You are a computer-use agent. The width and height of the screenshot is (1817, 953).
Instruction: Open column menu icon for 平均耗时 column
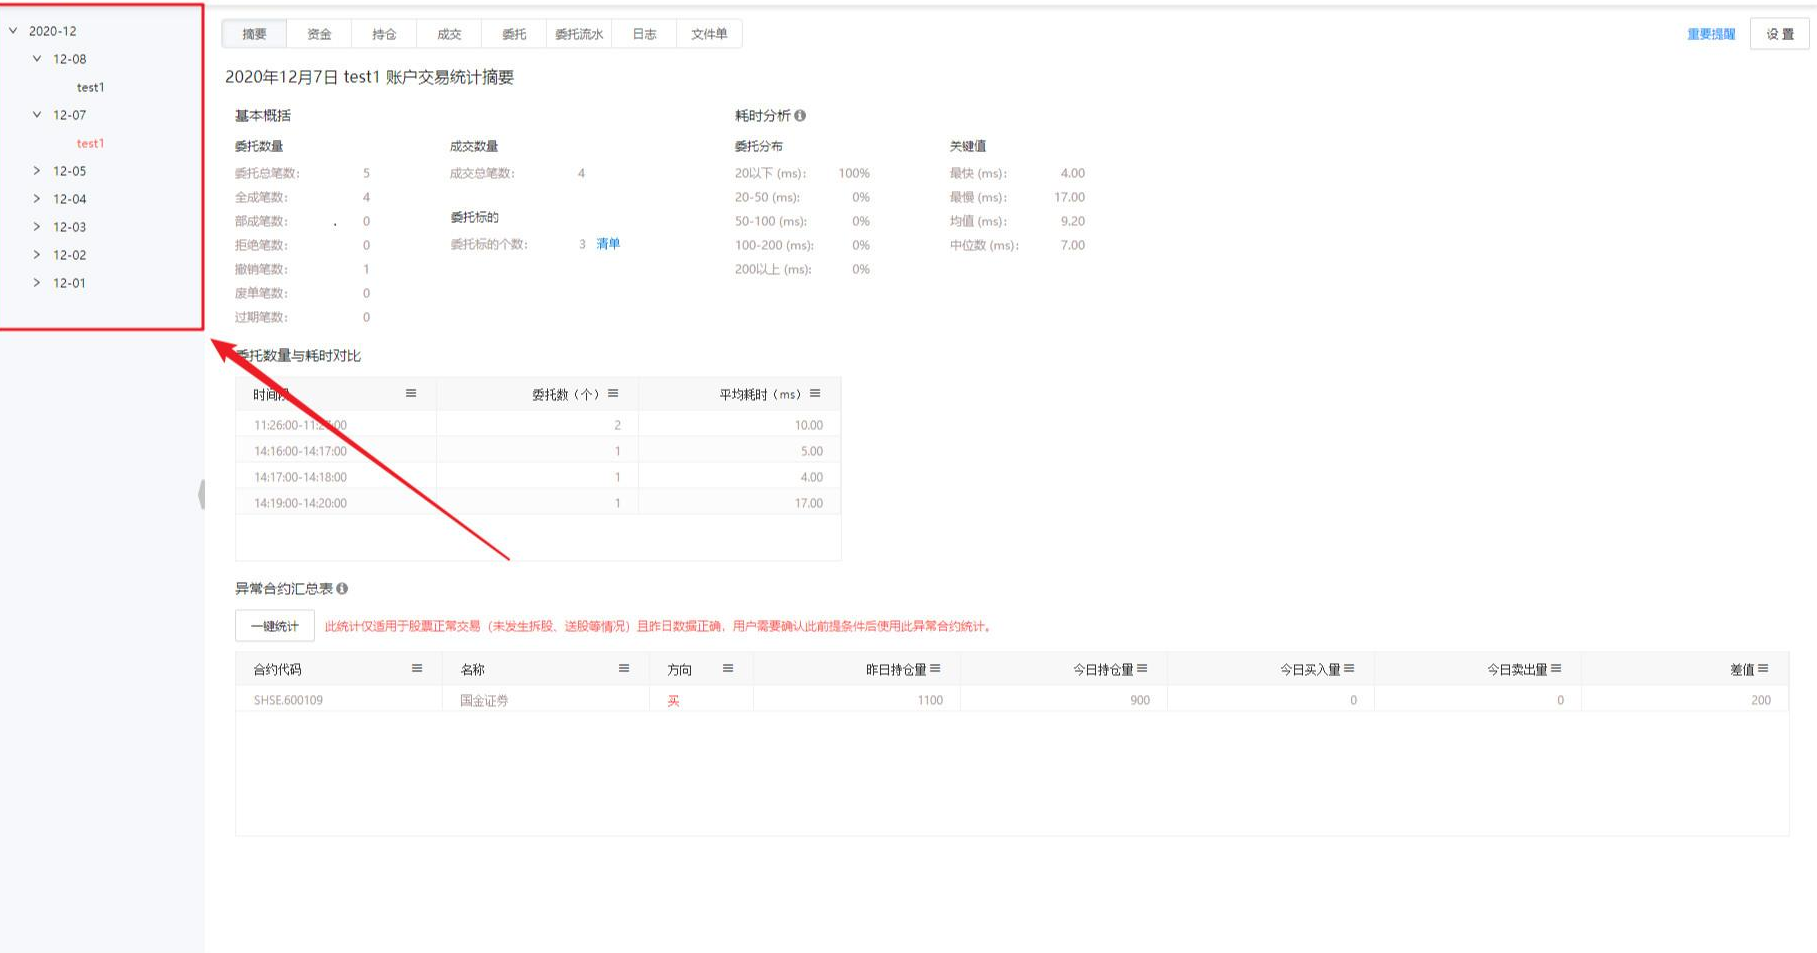815,394
